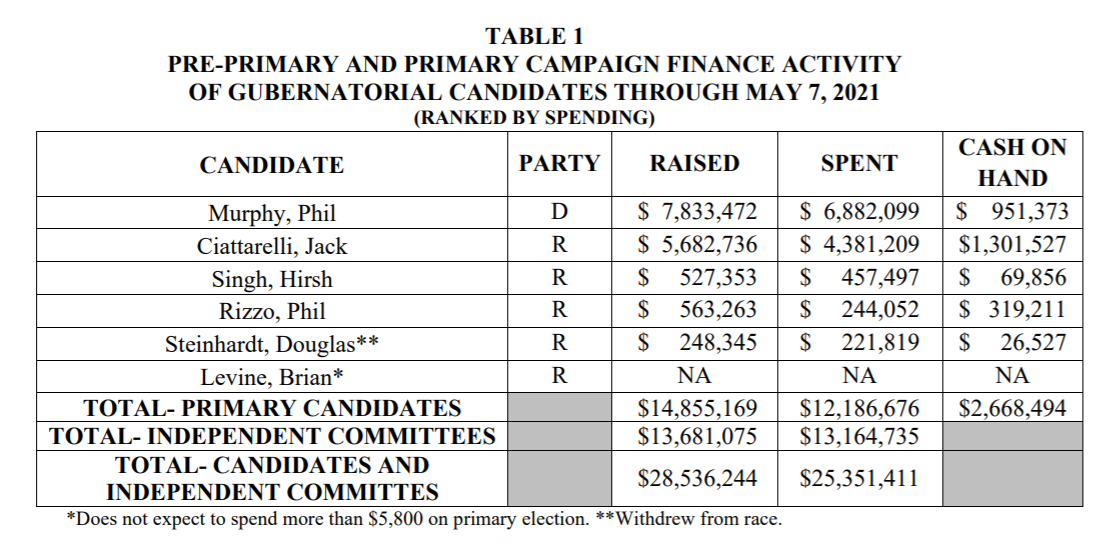Click the PARTY column header

pos(559,163)
